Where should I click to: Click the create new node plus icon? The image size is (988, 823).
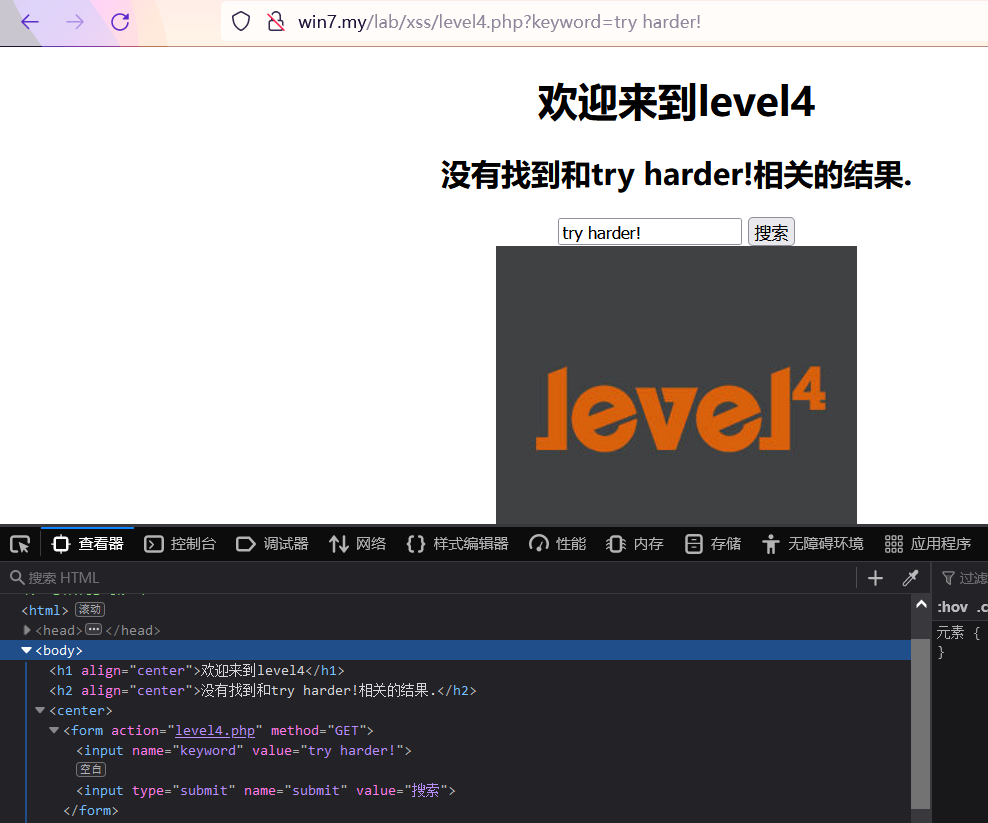[875, 577]
